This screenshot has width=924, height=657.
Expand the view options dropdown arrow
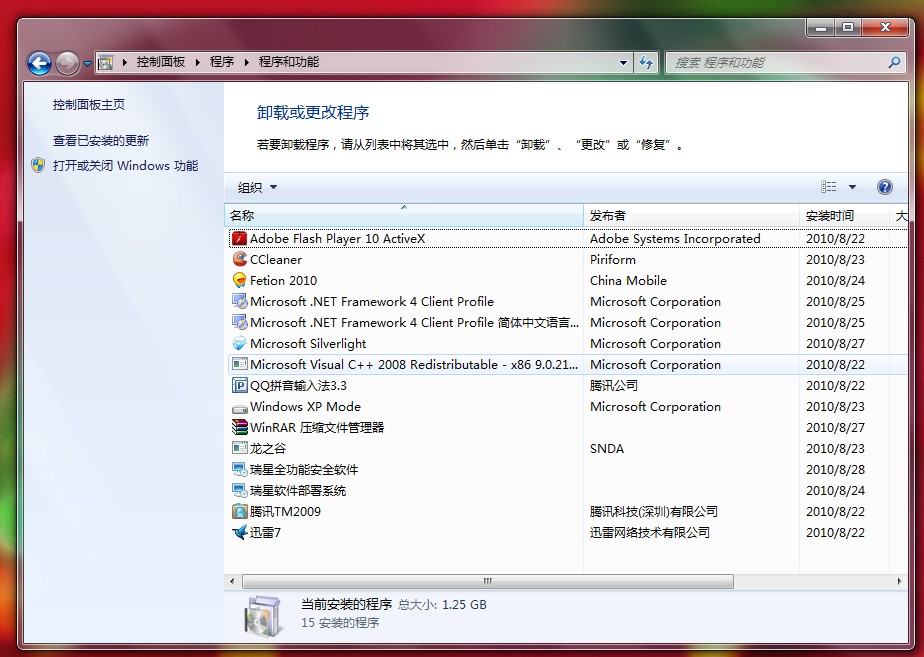tap(852, 187)
